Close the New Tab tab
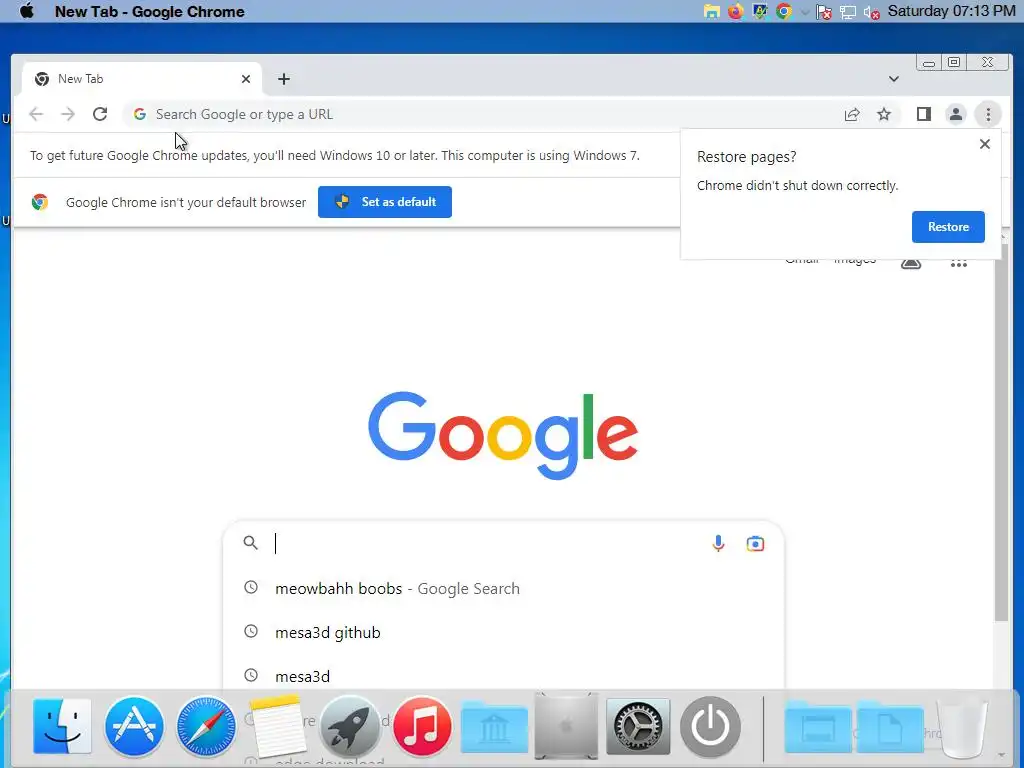The image size is (1024, 768). (246, 79)
